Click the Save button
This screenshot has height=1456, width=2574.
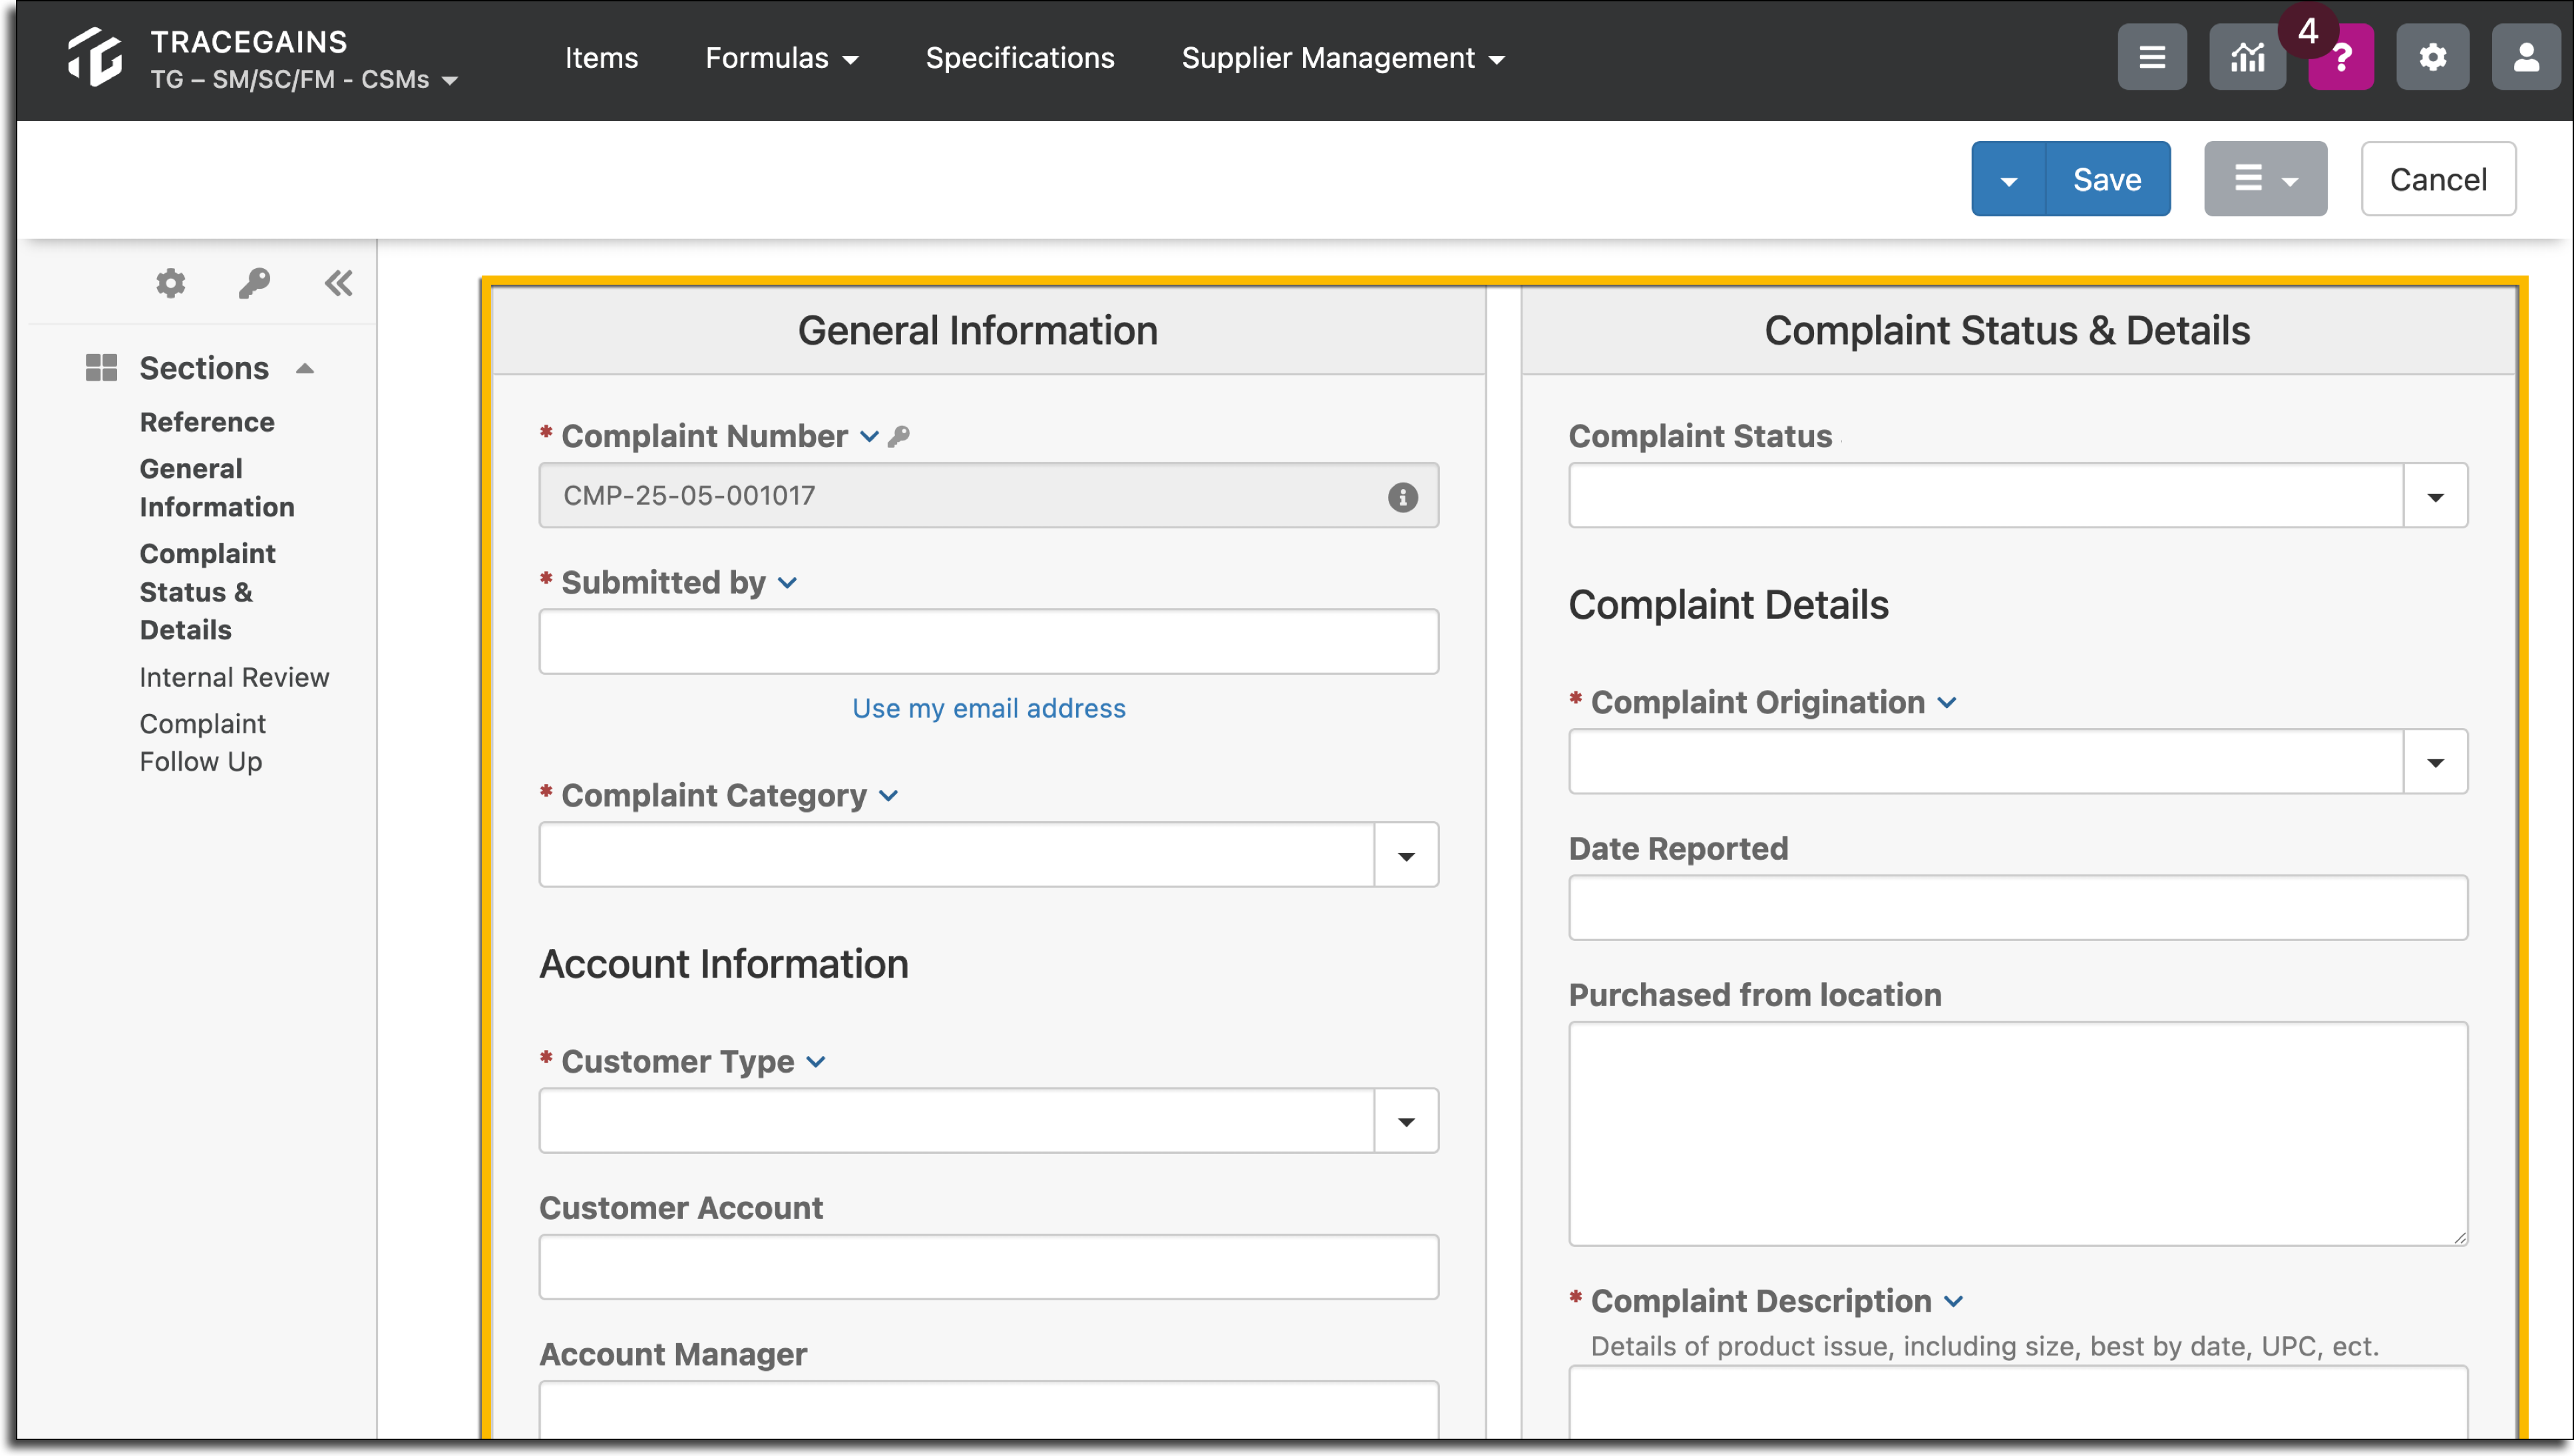click(x=2107, y=180)
